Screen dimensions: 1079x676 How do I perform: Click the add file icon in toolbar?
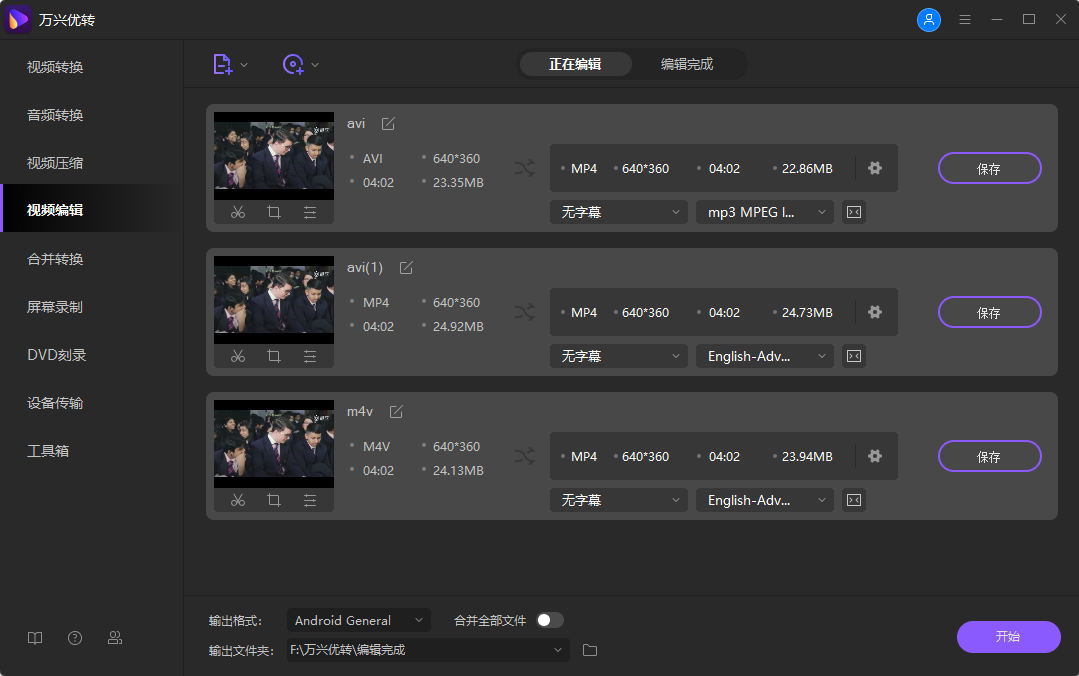222,64
